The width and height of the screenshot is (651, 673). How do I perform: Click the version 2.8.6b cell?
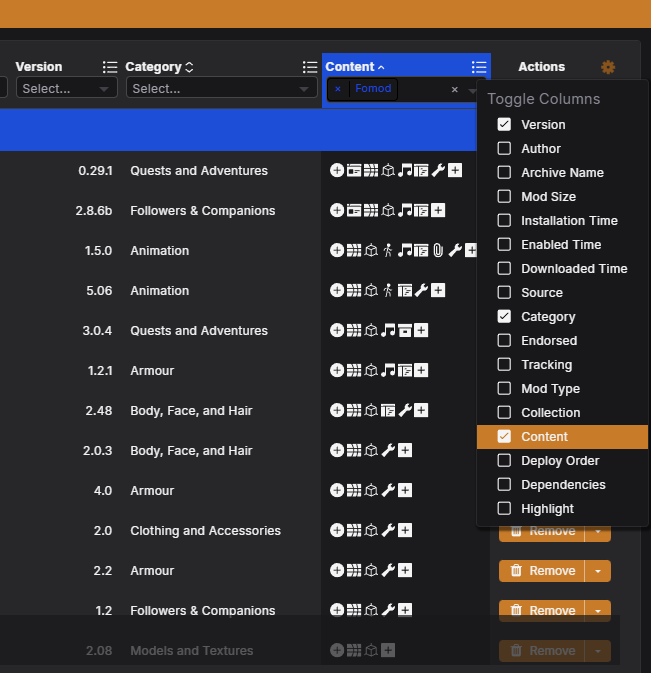pos(94,211)
